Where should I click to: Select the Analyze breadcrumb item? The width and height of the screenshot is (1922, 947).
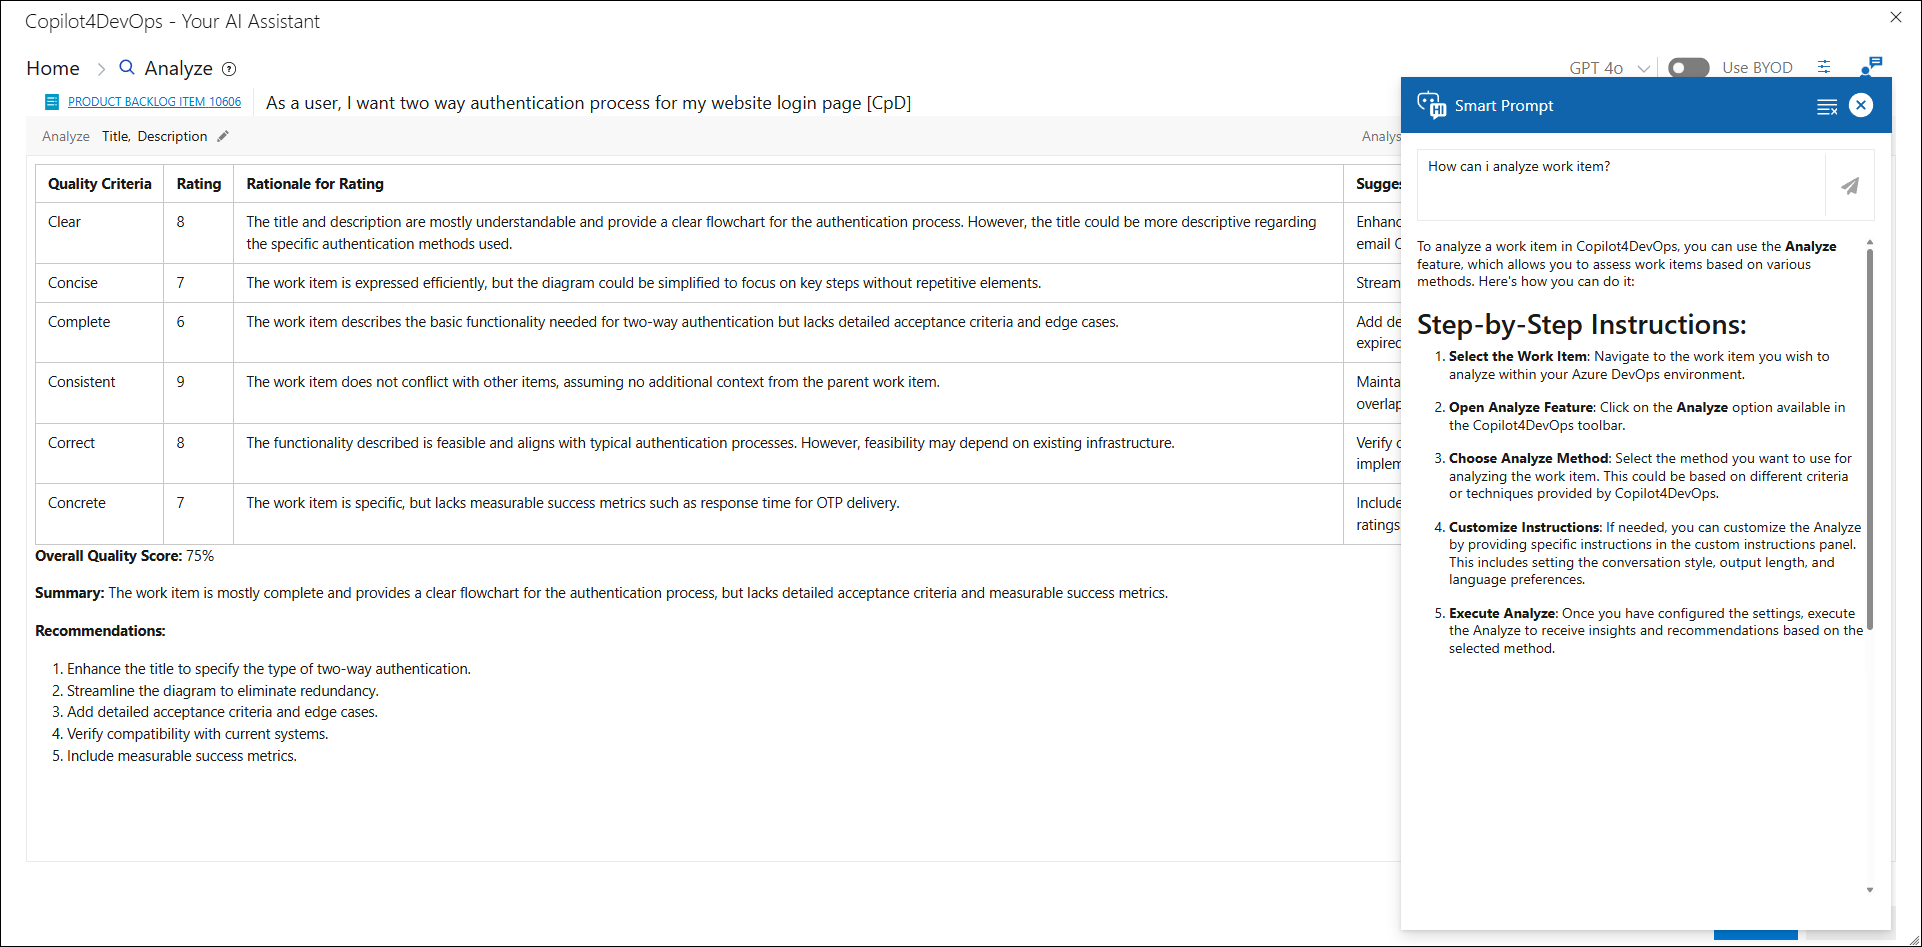tap(178, 68)
